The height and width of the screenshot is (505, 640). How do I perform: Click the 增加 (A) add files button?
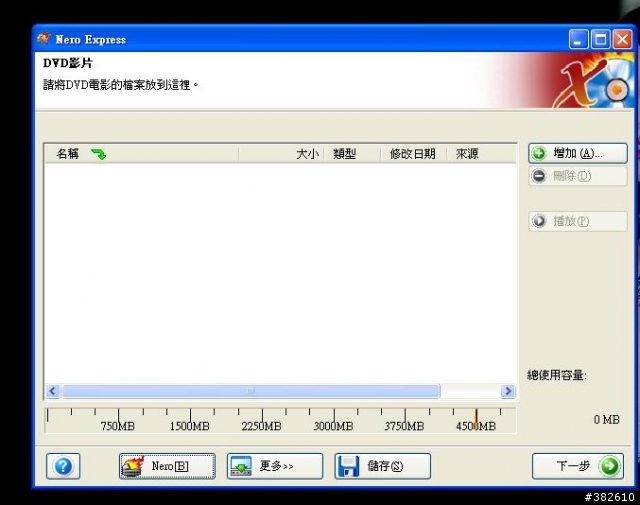pos(578,154)
